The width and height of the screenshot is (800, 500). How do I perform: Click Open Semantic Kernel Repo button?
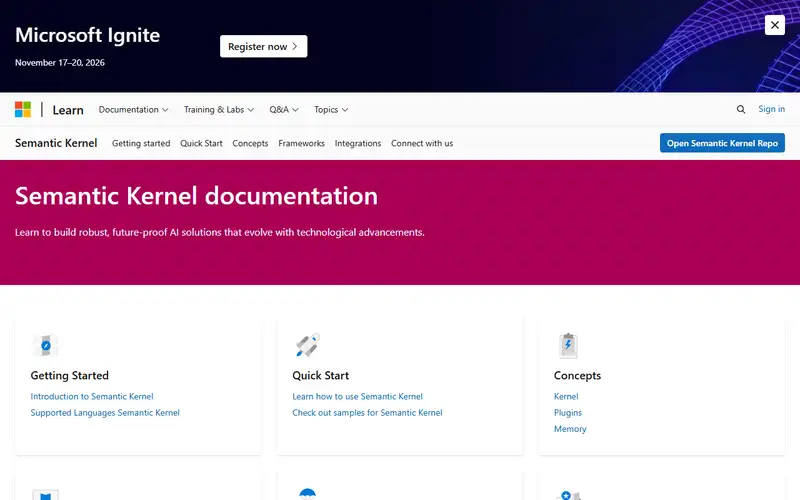tap(722, 143)
